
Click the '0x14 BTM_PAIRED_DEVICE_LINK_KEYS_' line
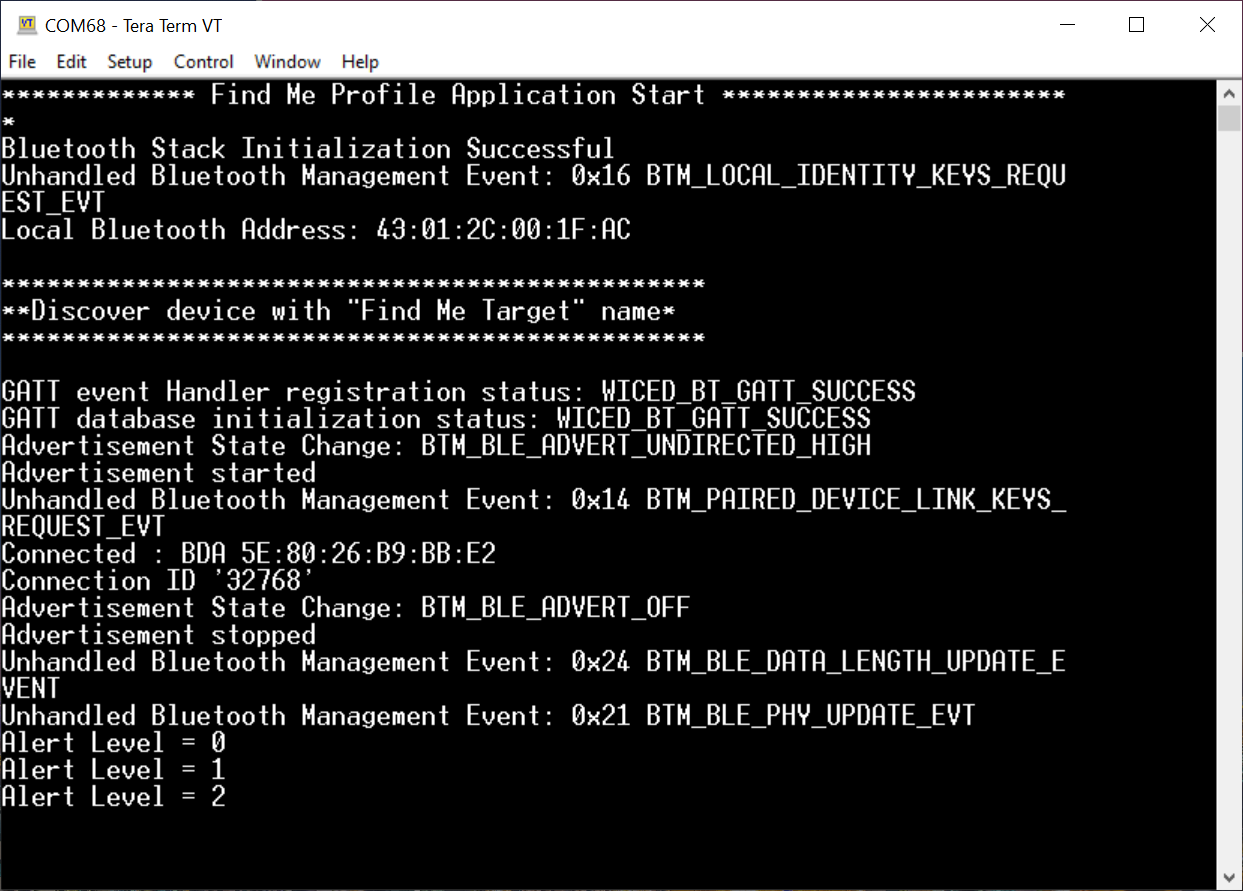click(533, 500)
